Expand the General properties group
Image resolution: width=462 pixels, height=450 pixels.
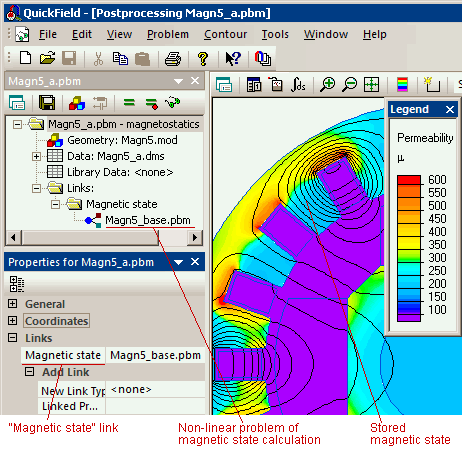12,303
